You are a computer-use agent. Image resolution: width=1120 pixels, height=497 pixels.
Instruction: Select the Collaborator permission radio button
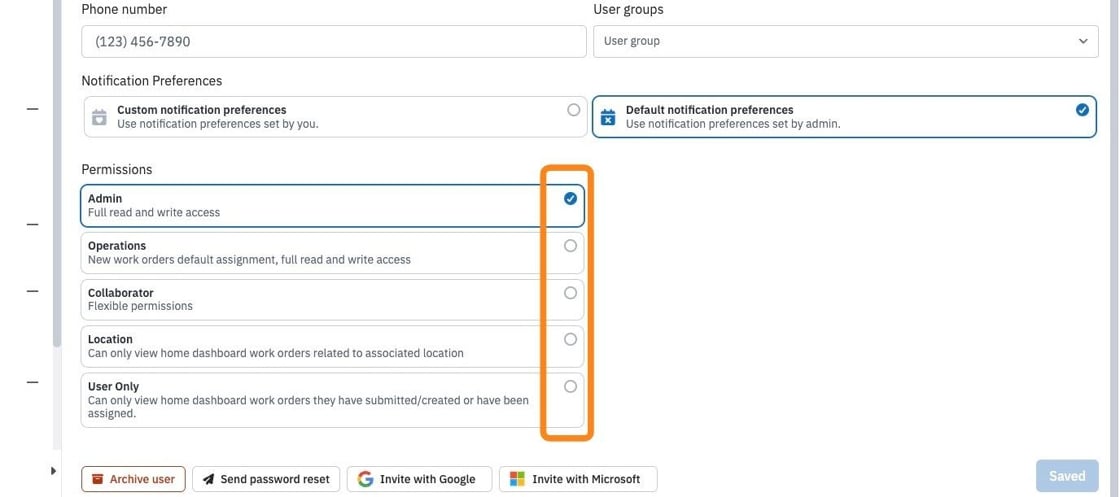click(x=570, y=293)
